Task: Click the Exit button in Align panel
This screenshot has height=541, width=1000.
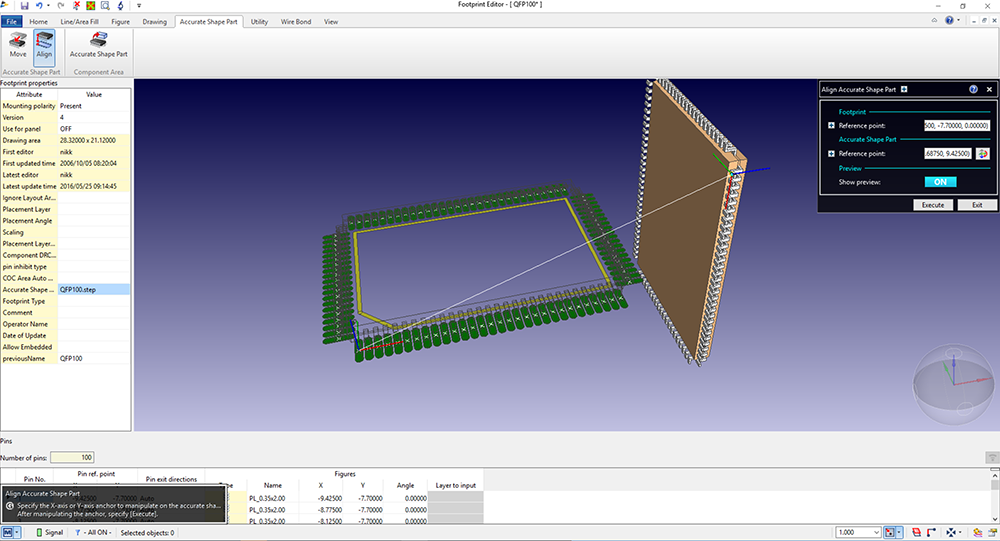Action: point(976,204)
